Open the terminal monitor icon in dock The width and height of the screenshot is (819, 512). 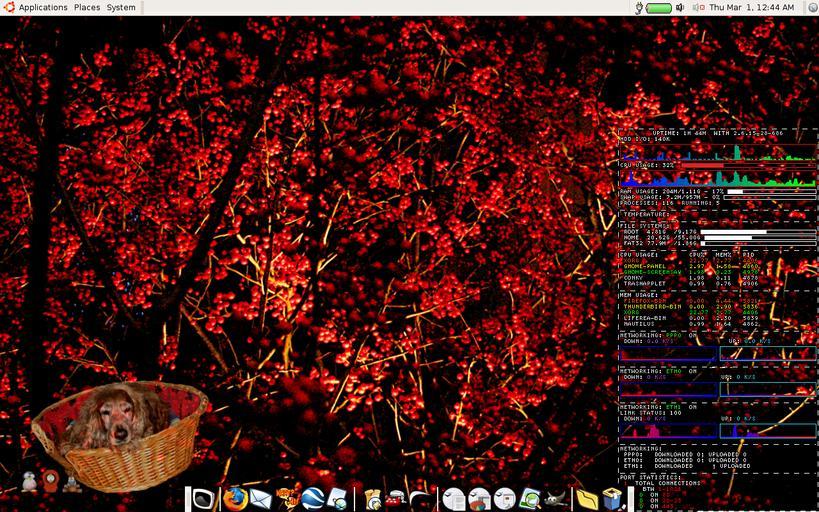pyautogui.click(x=203, y=498)
